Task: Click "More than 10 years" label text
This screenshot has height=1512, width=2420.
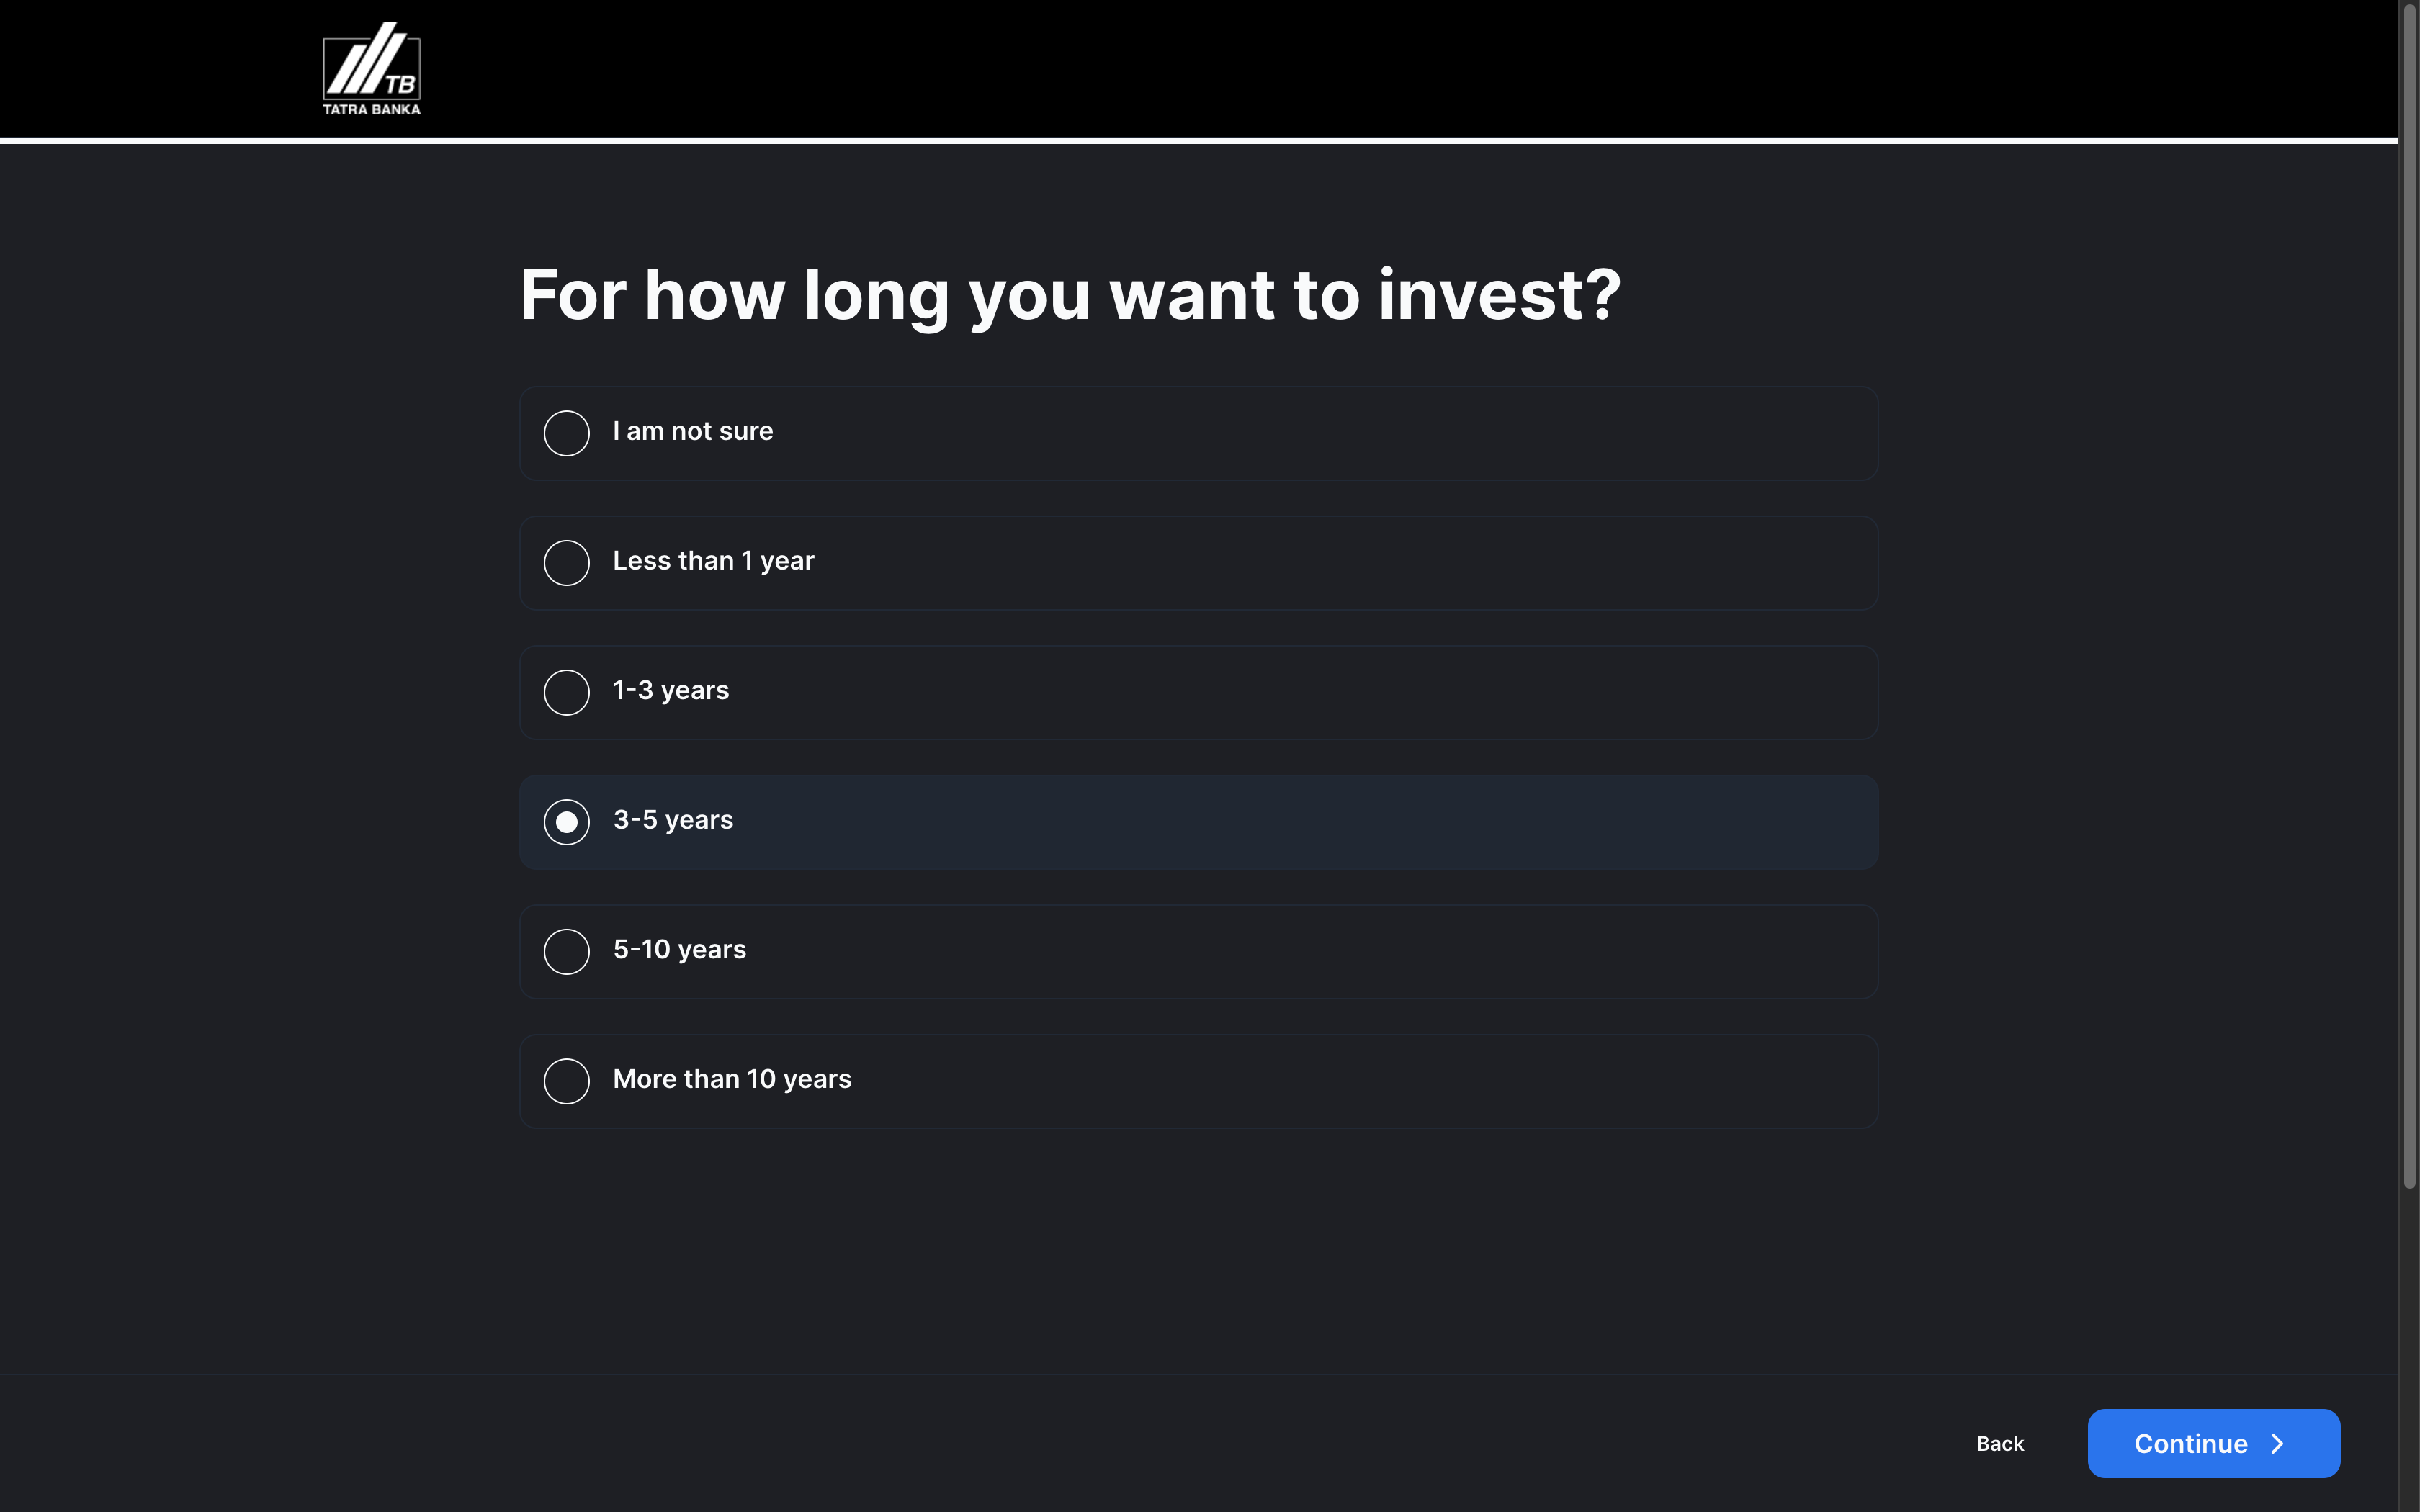Action: 732,1079
